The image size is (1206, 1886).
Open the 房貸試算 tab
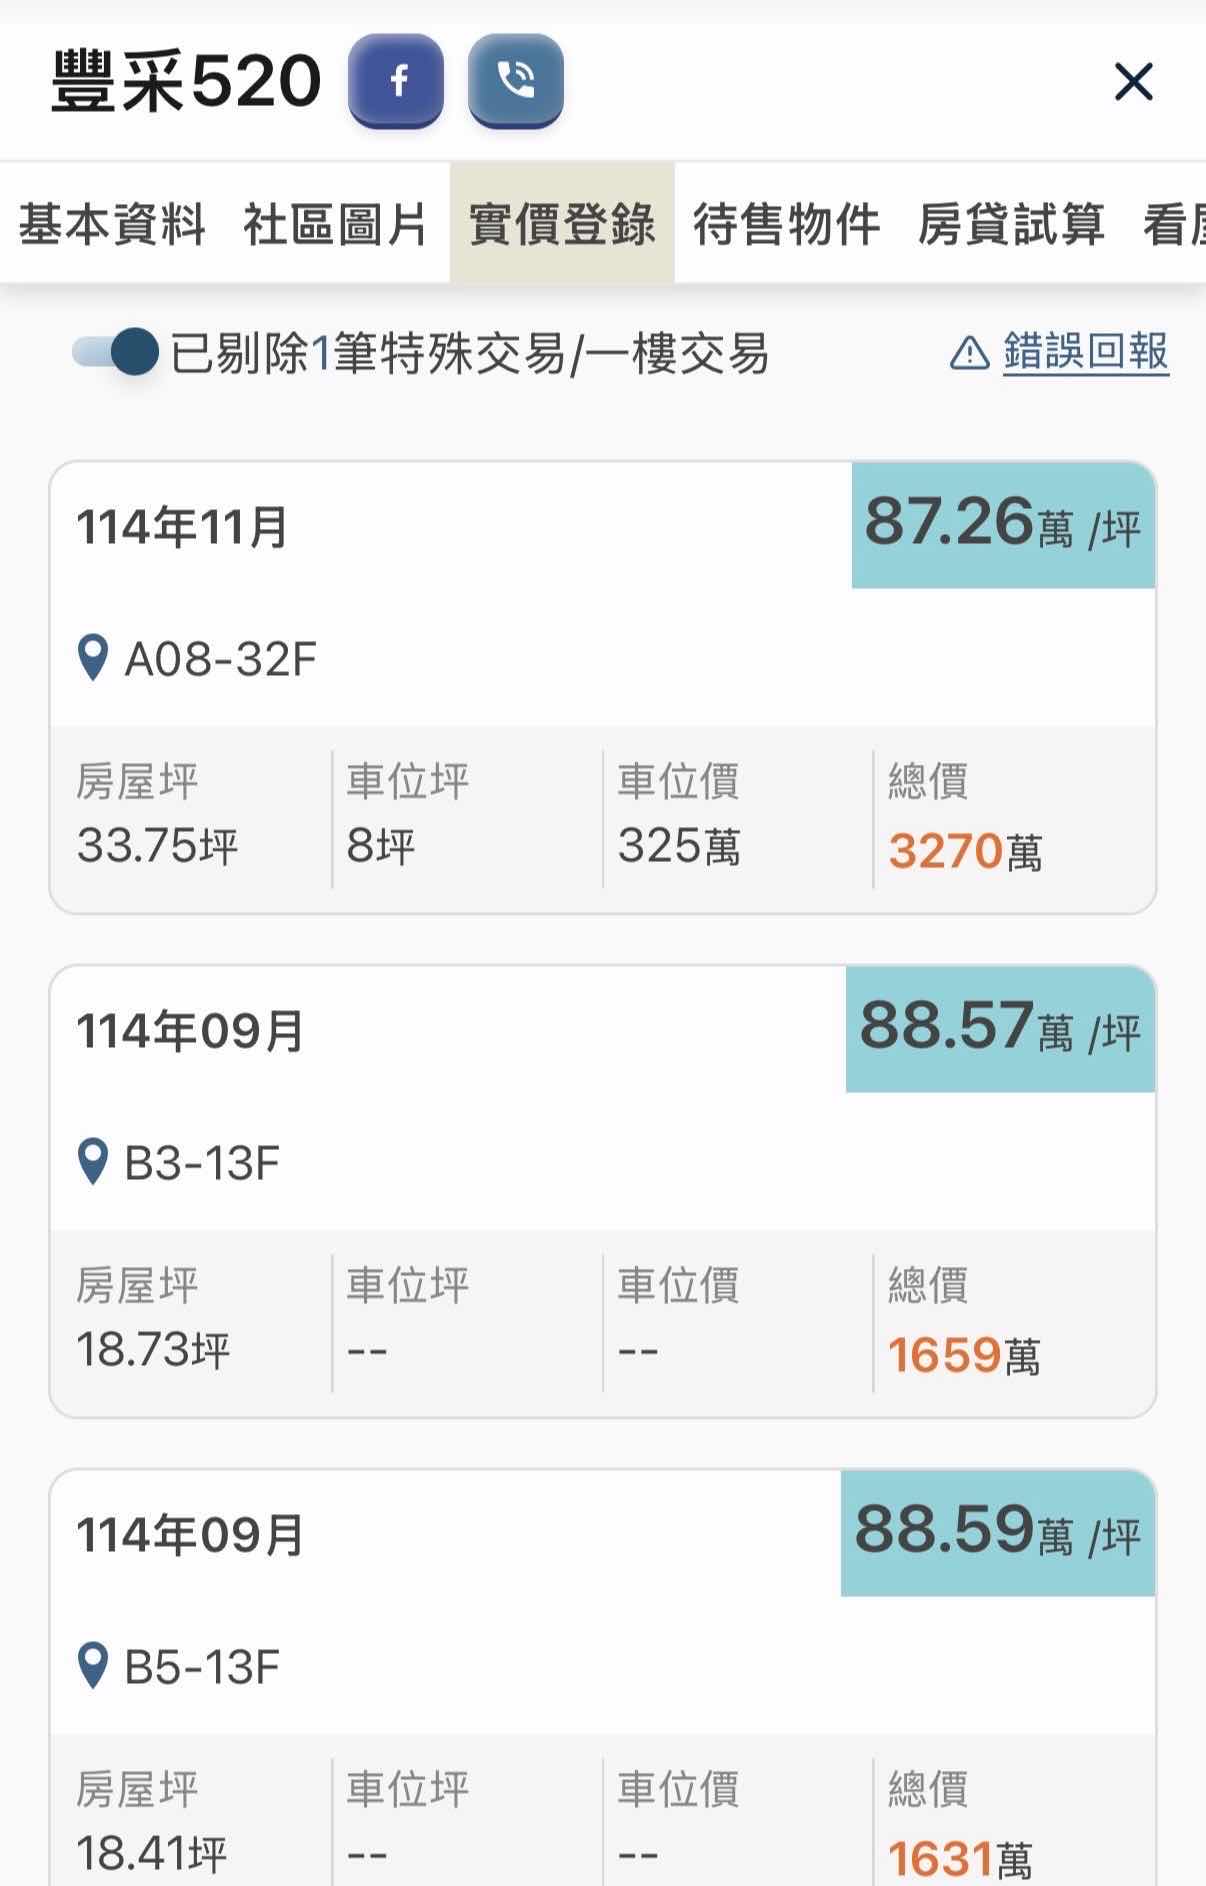[x=1011, y=224]
